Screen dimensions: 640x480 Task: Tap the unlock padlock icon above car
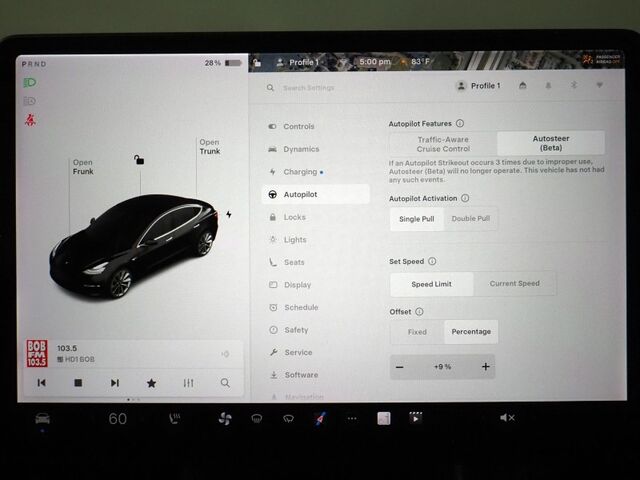pyautogui.click(x=139, y=160)
